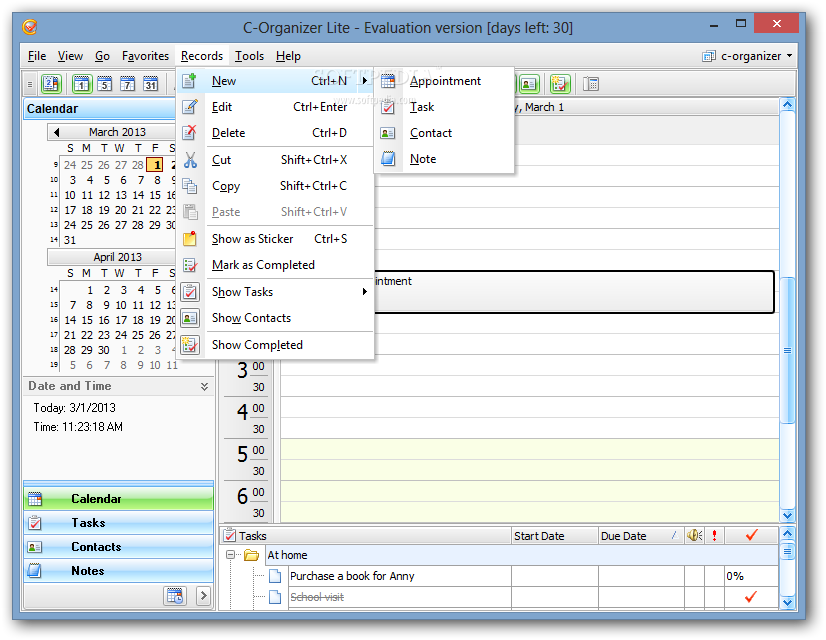Select March 1 in mini calendar

(x=155, y=165)
